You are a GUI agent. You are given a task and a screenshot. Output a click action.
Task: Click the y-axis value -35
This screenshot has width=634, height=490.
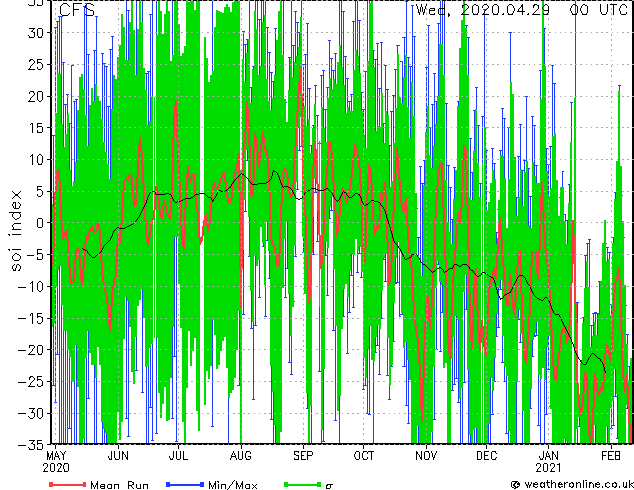[31, 445]
